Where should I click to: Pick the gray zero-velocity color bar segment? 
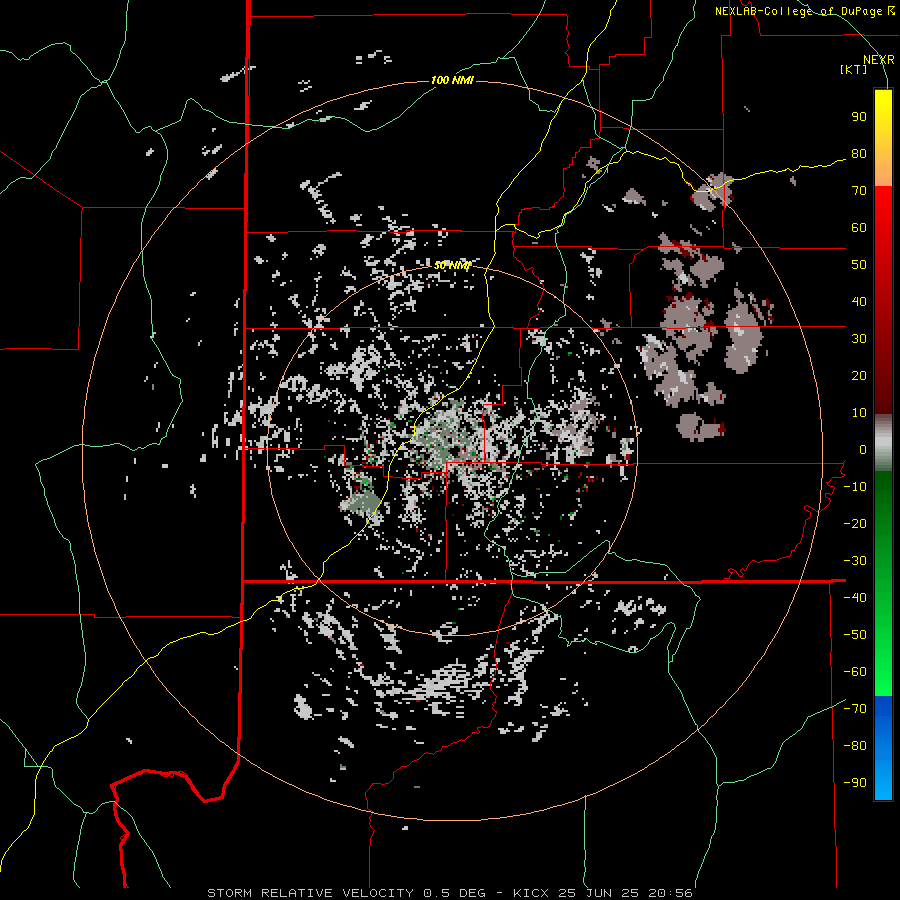click(883, 443)
